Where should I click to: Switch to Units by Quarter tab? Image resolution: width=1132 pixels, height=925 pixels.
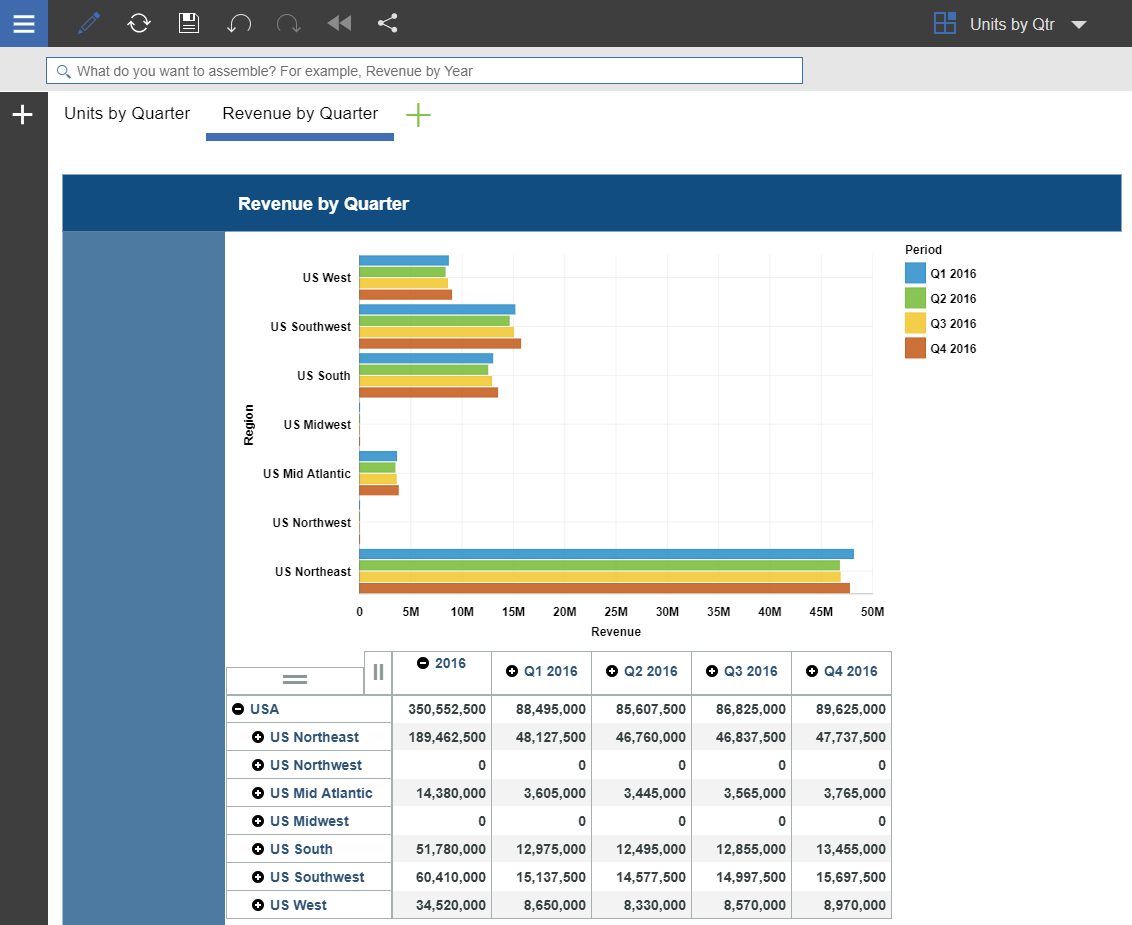click(x=127, y=114)
